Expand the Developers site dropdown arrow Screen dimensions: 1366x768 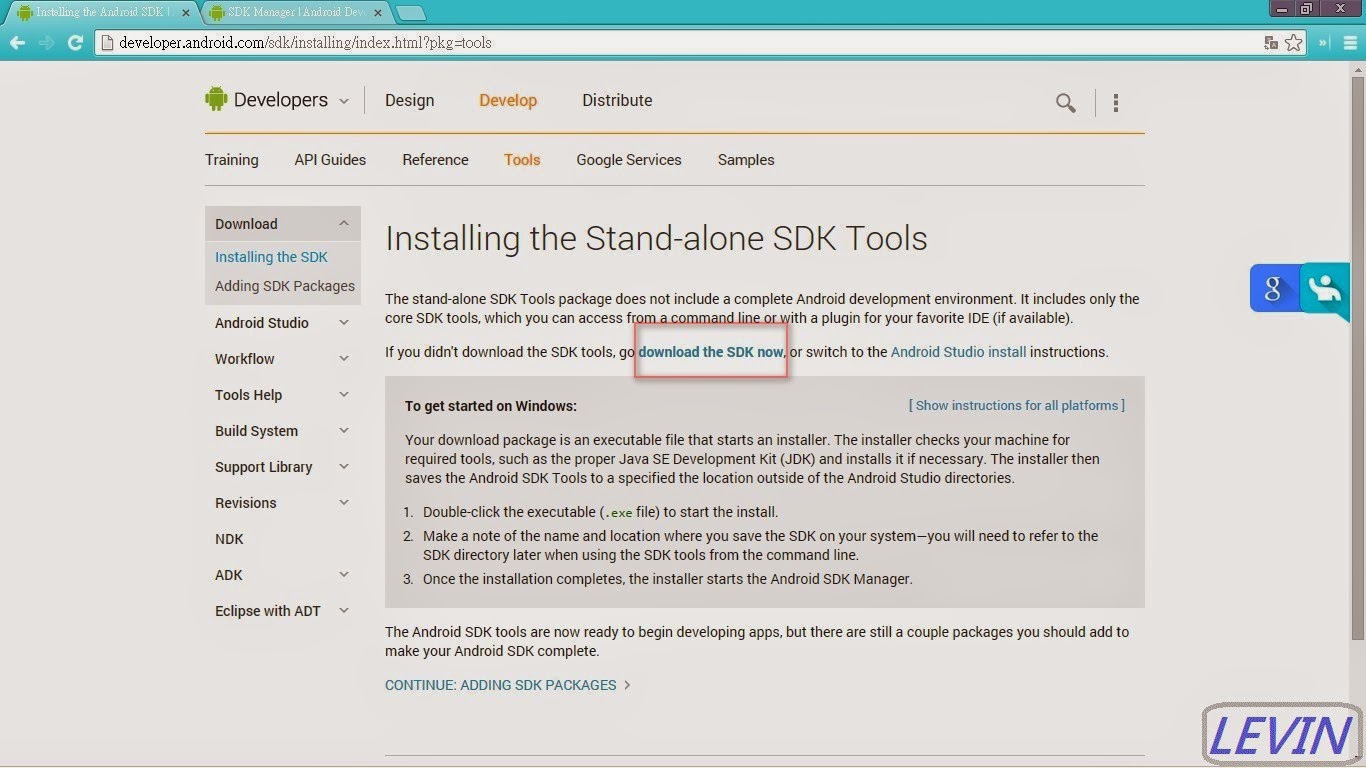[x=344, y=101]
